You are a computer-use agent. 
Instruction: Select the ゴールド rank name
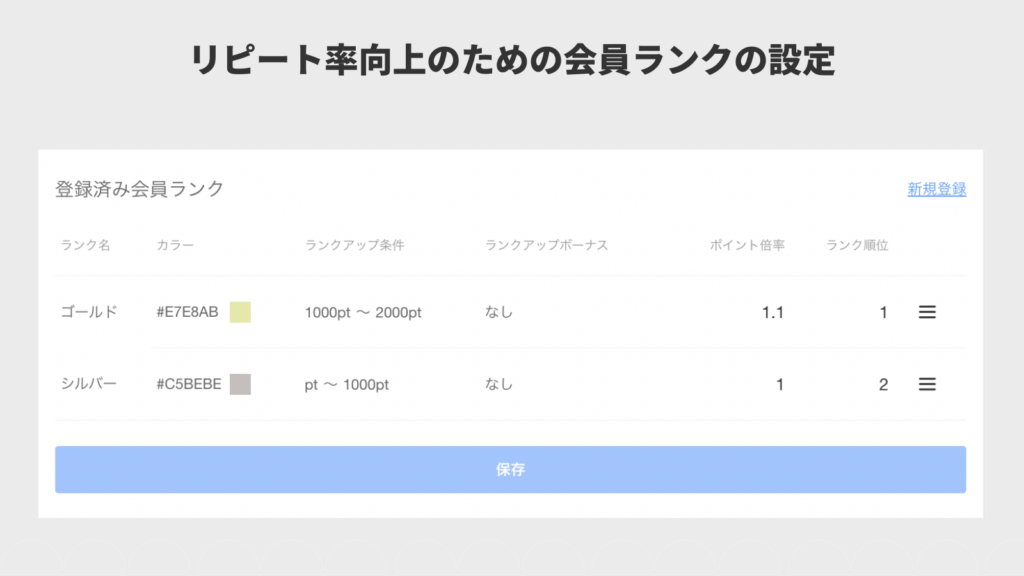89,312
